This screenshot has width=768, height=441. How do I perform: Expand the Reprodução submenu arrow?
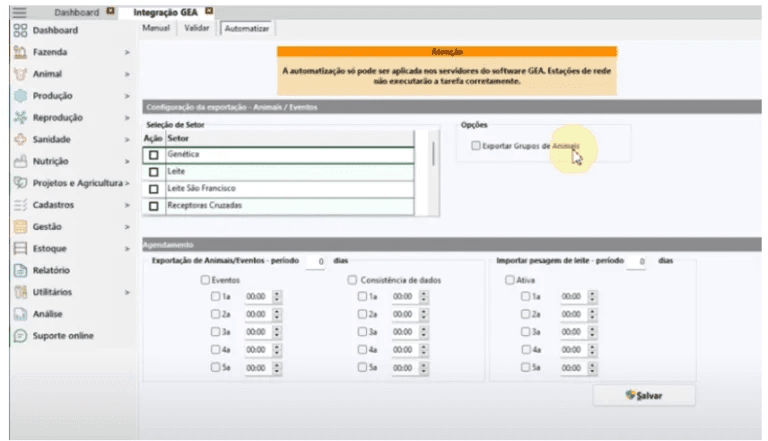tap(127, 118)
